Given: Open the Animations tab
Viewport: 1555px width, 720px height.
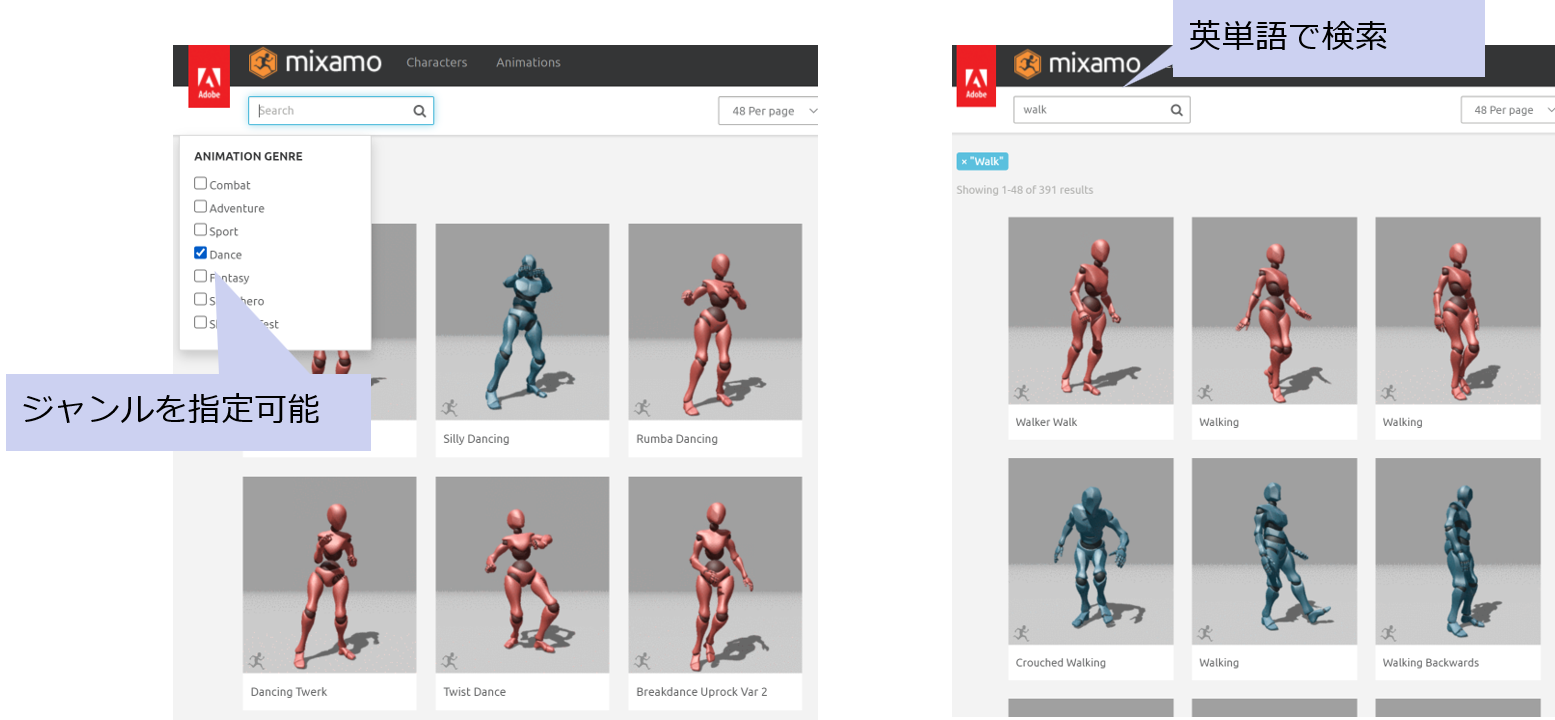Looking at the screenshot, I should click(528, 63).
